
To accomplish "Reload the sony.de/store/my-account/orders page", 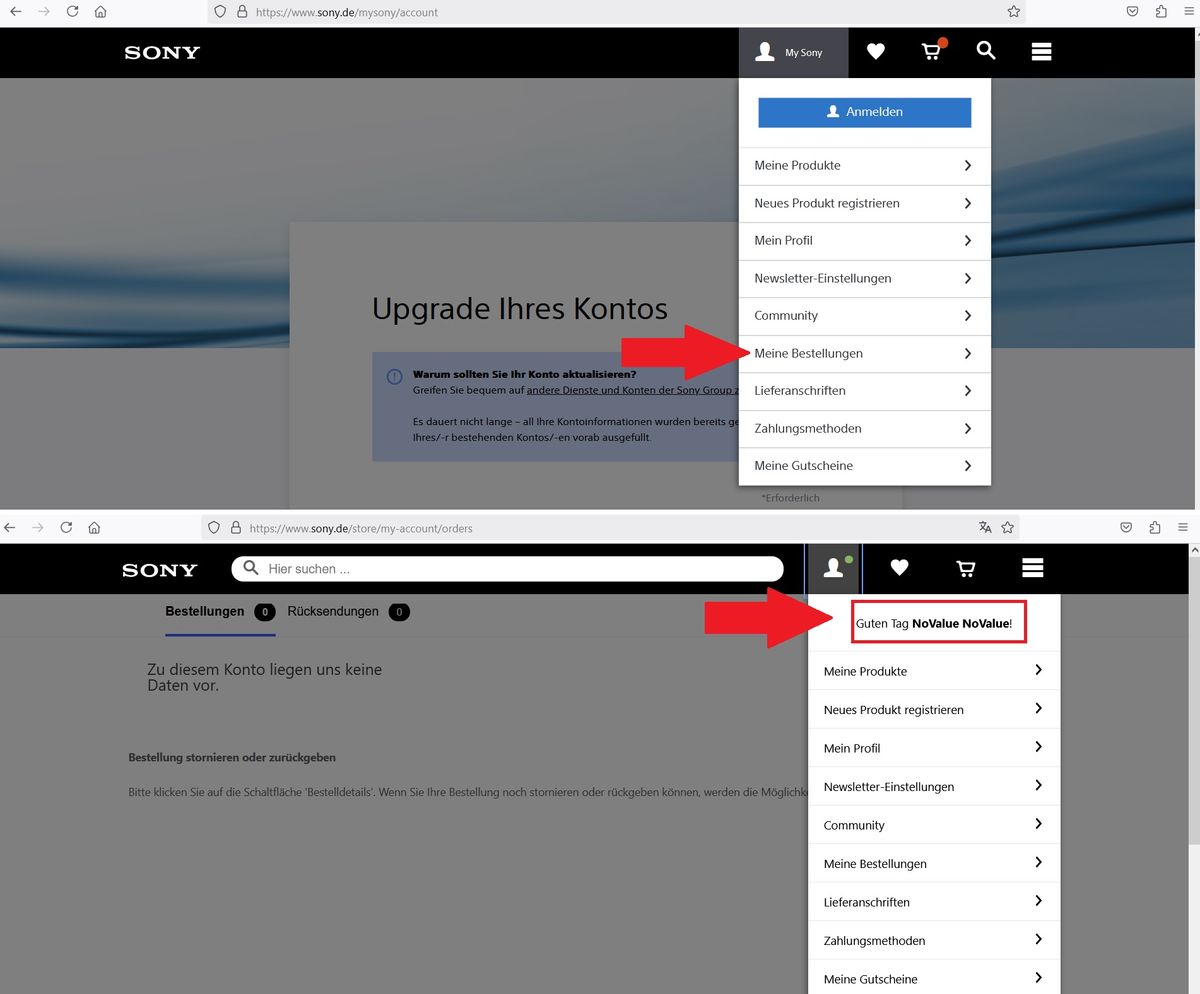I will 66,527.
